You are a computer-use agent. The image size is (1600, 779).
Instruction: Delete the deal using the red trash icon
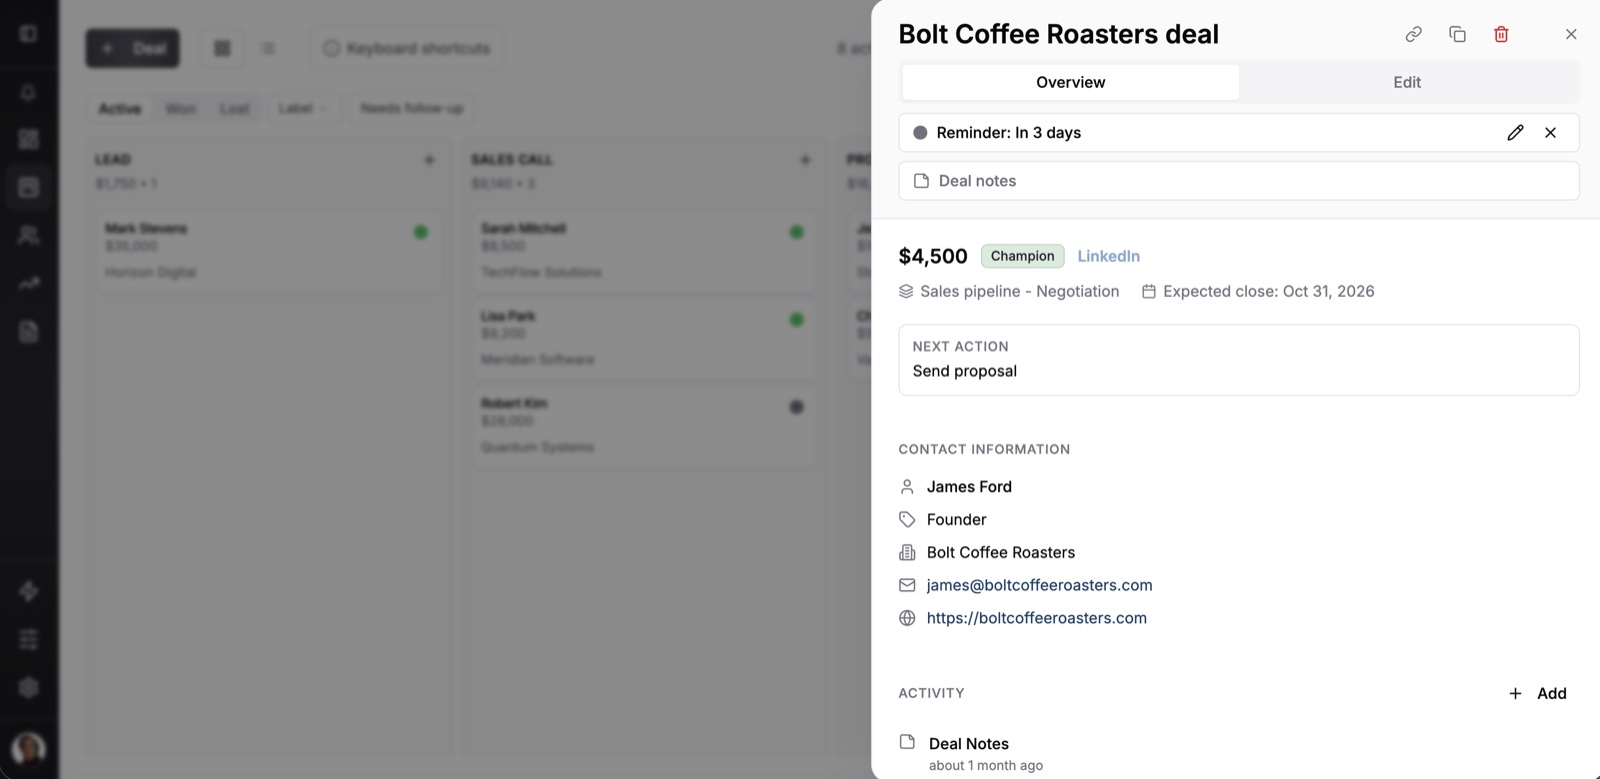1501,34
